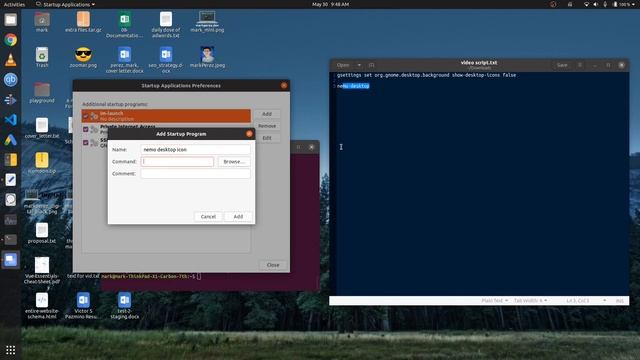Open the text editor pencil icon in dock

tap(11, 180)
